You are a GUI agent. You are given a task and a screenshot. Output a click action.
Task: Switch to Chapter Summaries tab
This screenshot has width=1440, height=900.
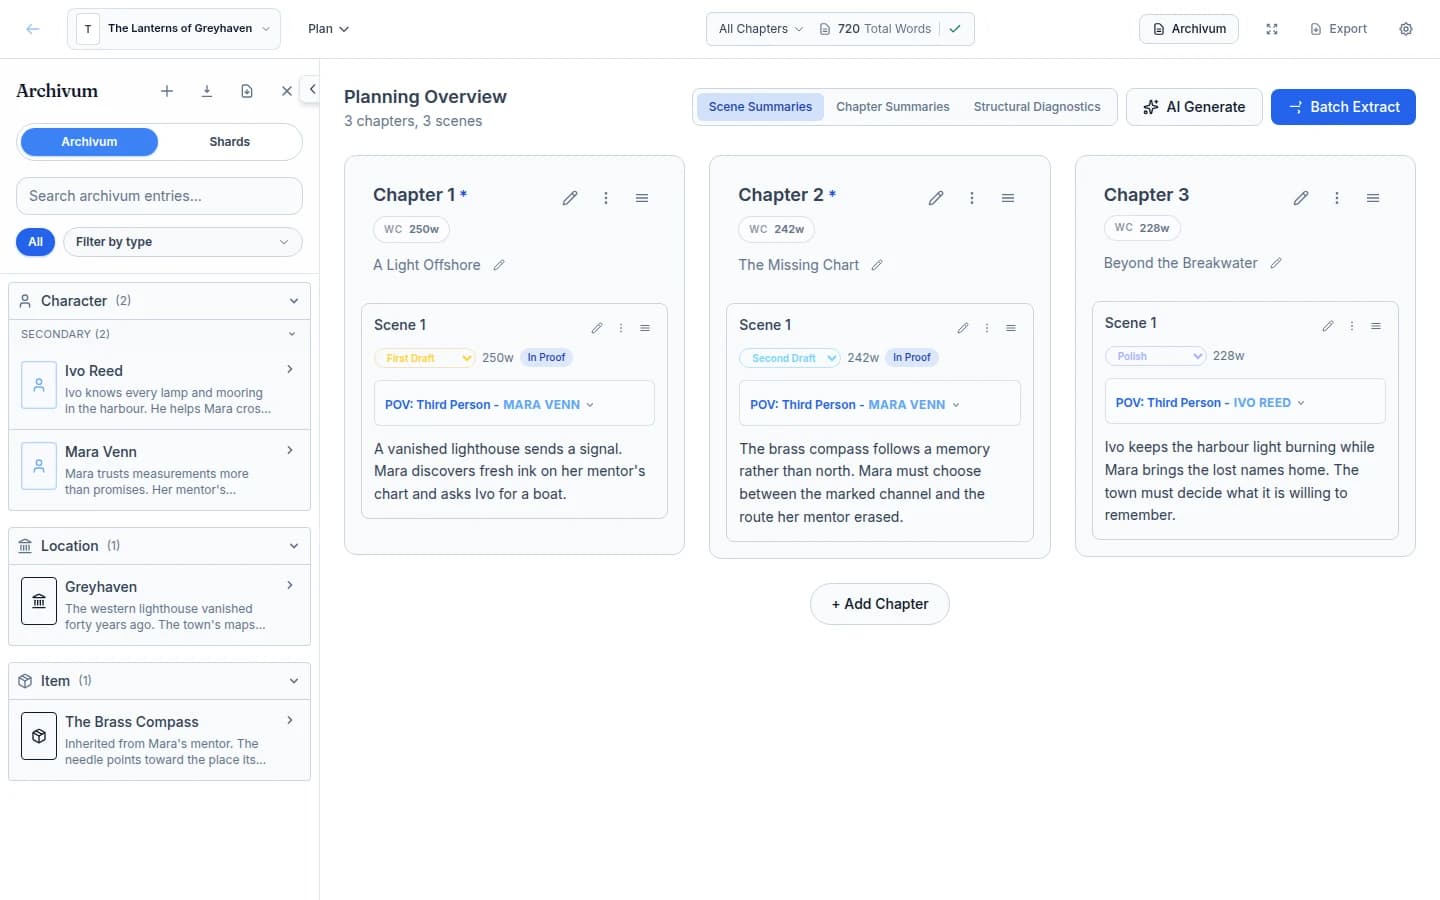893,107
